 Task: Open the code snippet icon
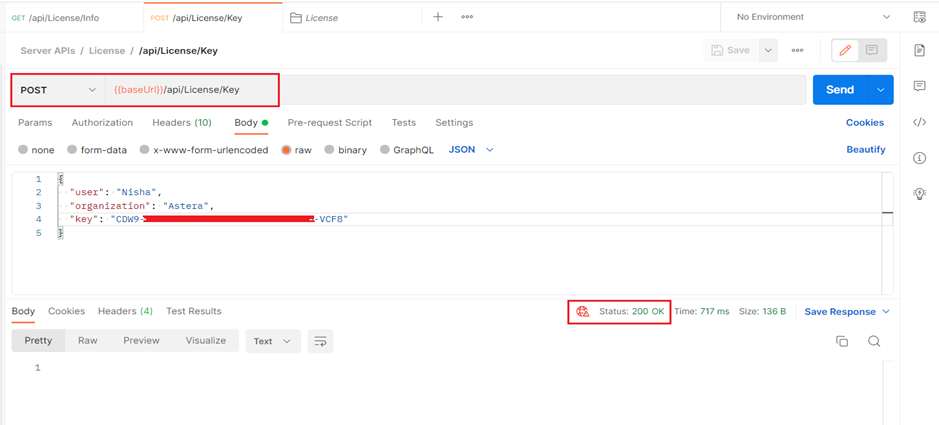tap(919, 122)
